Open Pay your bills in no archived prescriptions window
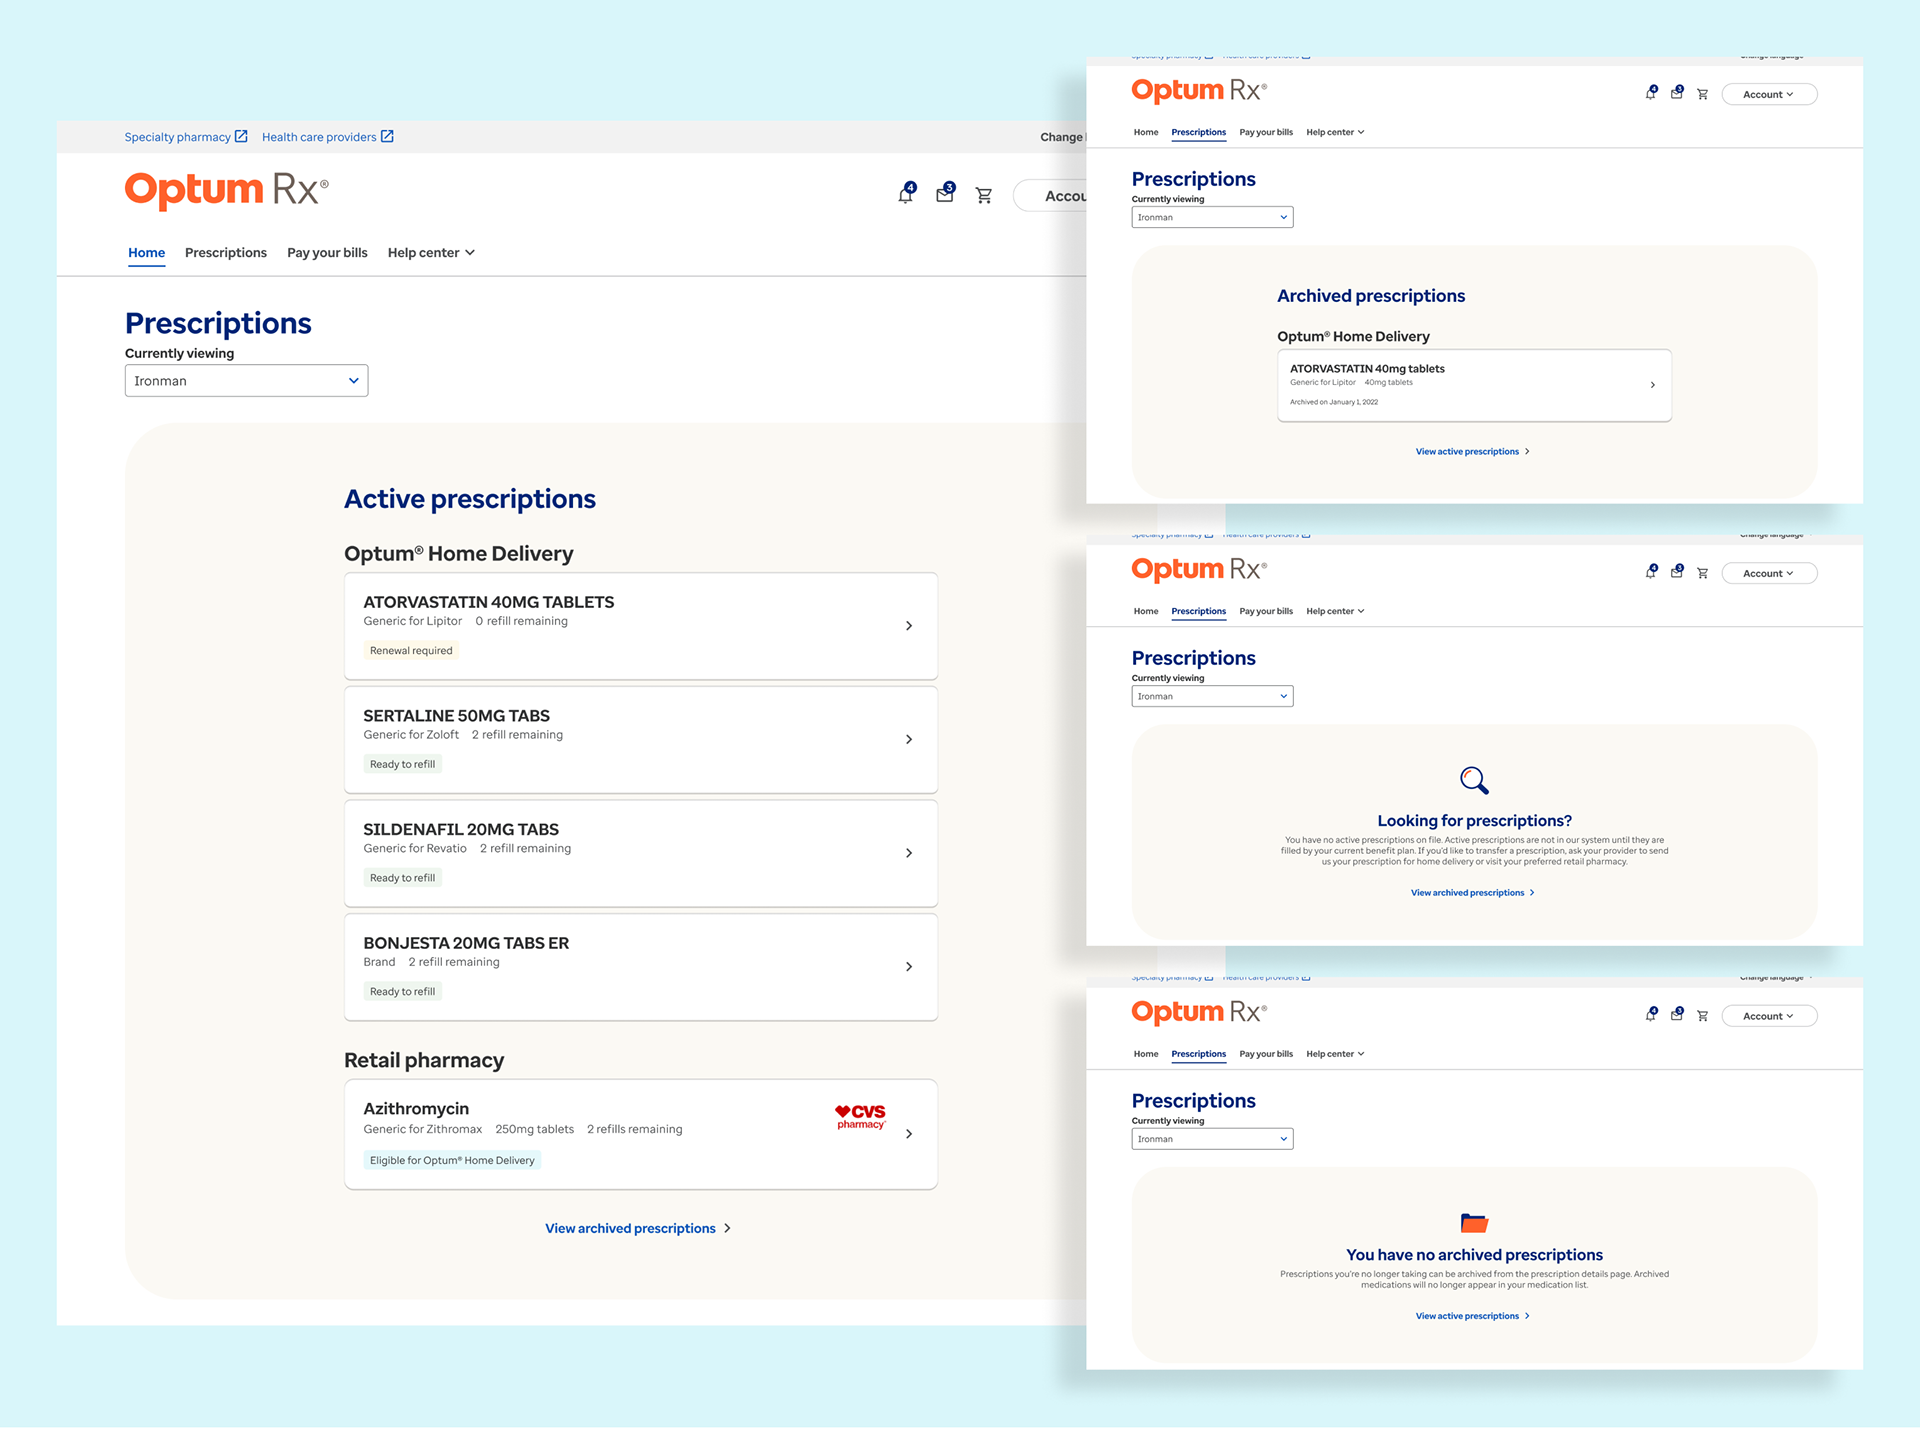 (1266, 1054)
